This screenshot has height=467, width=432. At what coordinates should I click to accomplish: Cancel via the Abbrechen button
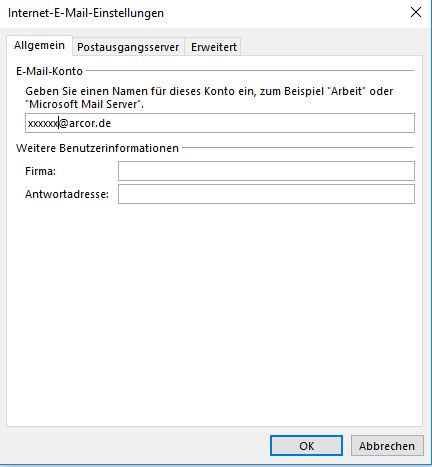[387, 446]
